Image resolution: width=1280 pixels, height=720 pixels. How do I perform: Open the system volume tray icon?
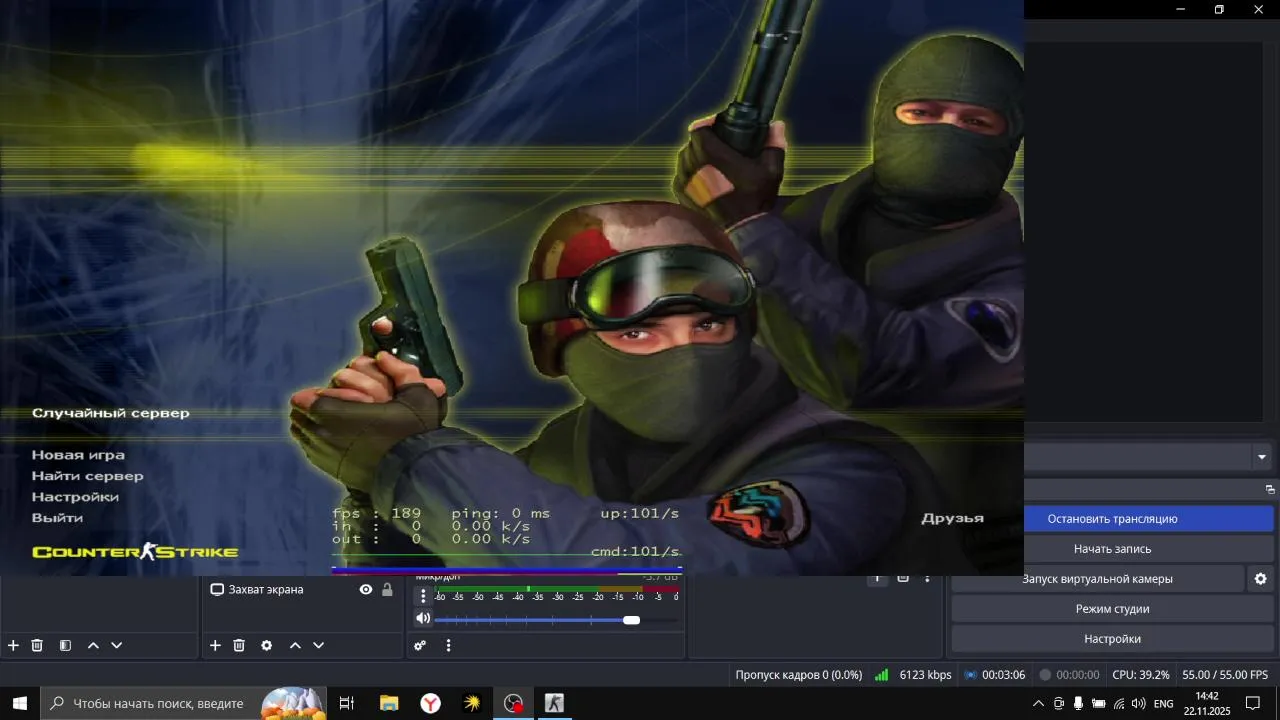tap(1138, 704)
